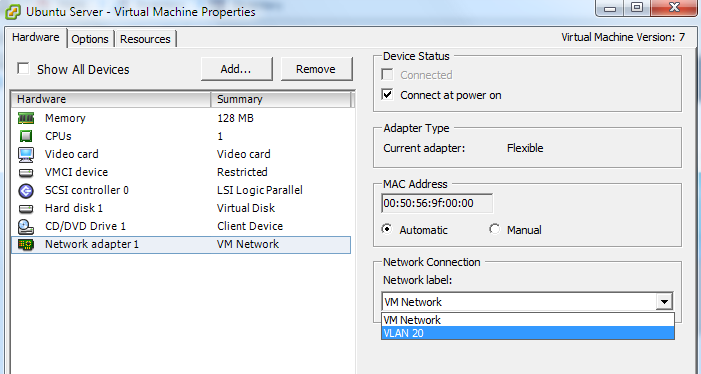Screen dimensions: 701x374
Task: Click the Hard disk 1 icon
Action: (26, 208)
